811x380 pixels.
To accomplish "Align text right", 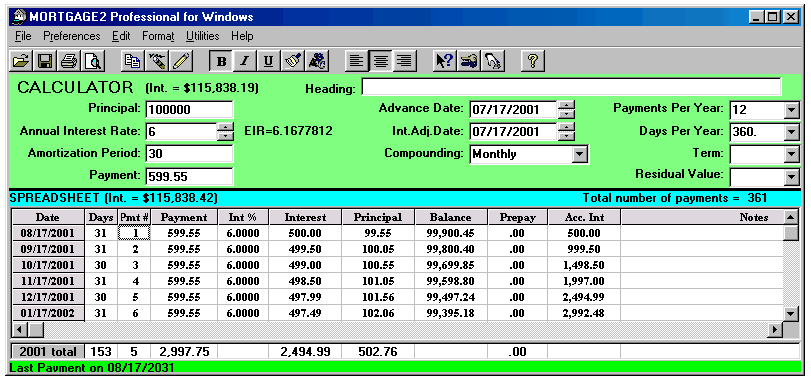I will pyautogui.click(x=406, y=62).
